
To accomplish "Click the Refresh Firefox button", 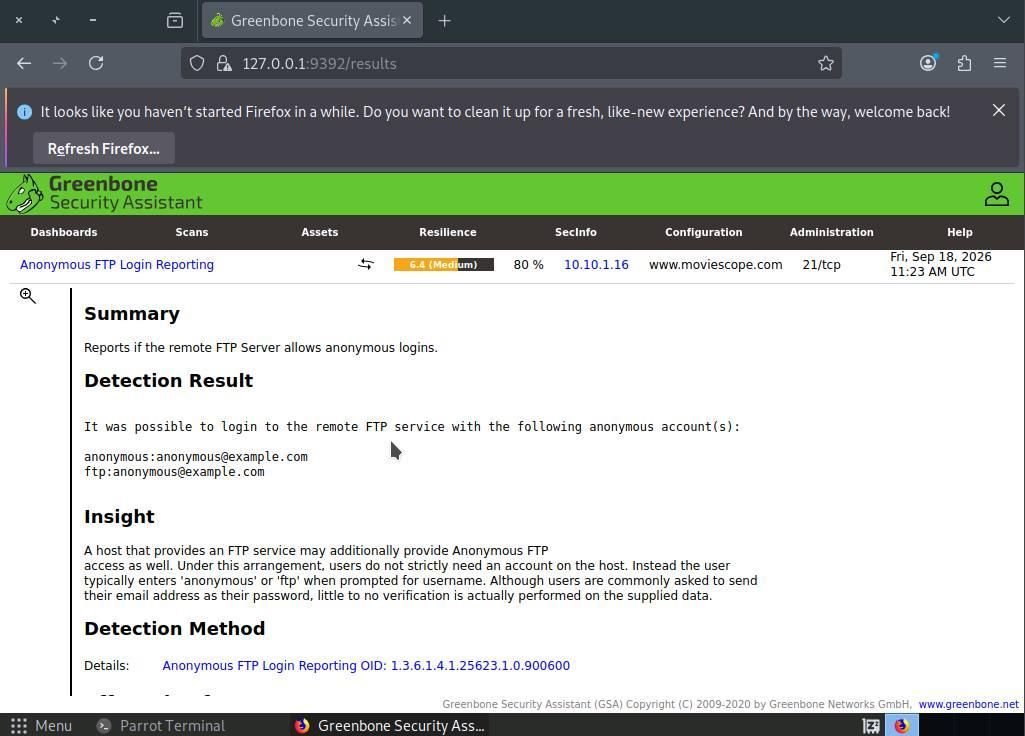I will [x=103, y=148].
